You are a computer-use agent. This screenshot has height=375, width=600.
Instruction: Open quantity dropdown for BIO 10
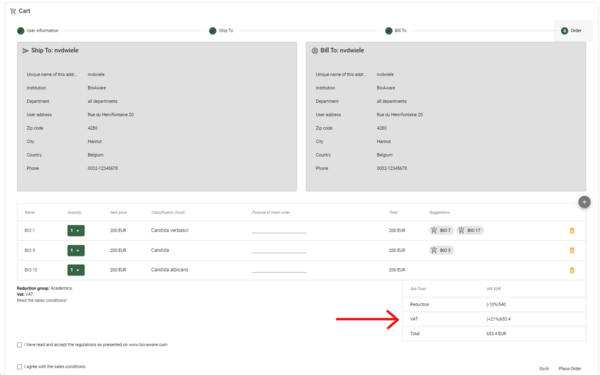[76, 270]
